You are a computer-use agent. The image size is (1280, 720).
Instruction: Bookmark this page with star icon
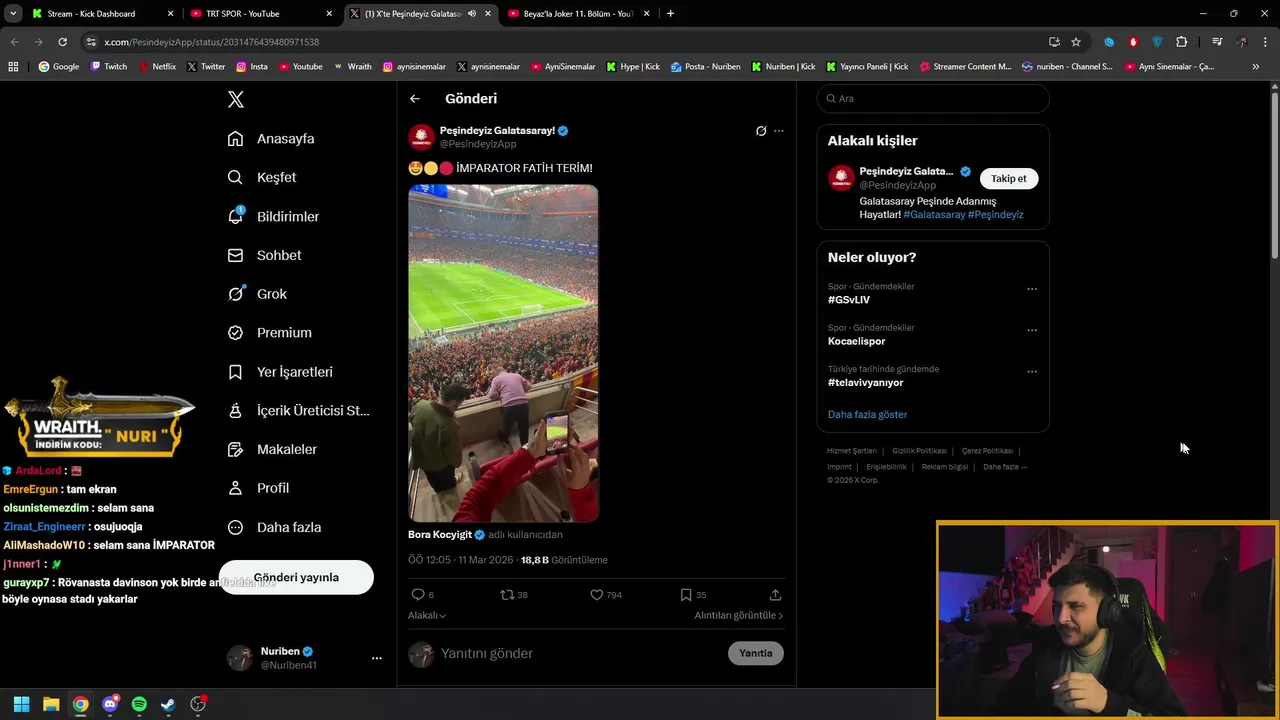click(x=1076, y=42)
